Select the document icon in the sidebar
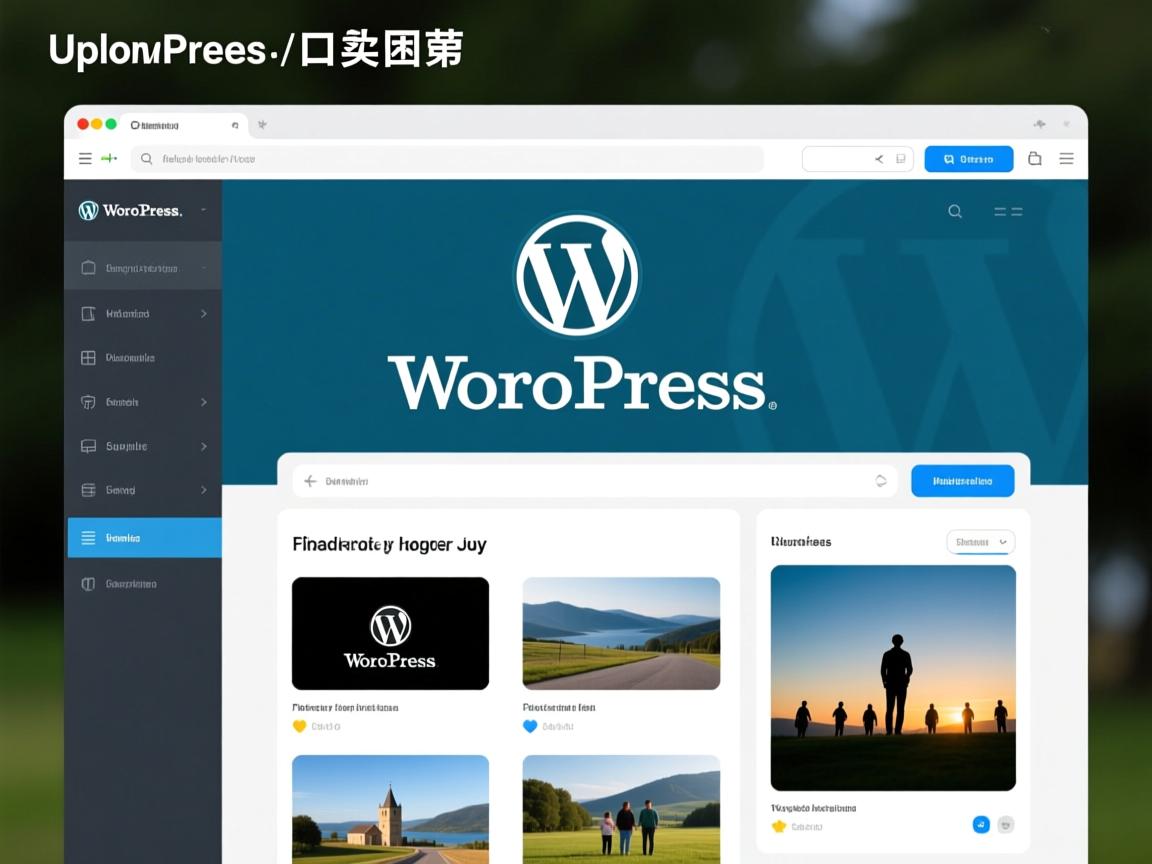 click(x=86, y=313)
